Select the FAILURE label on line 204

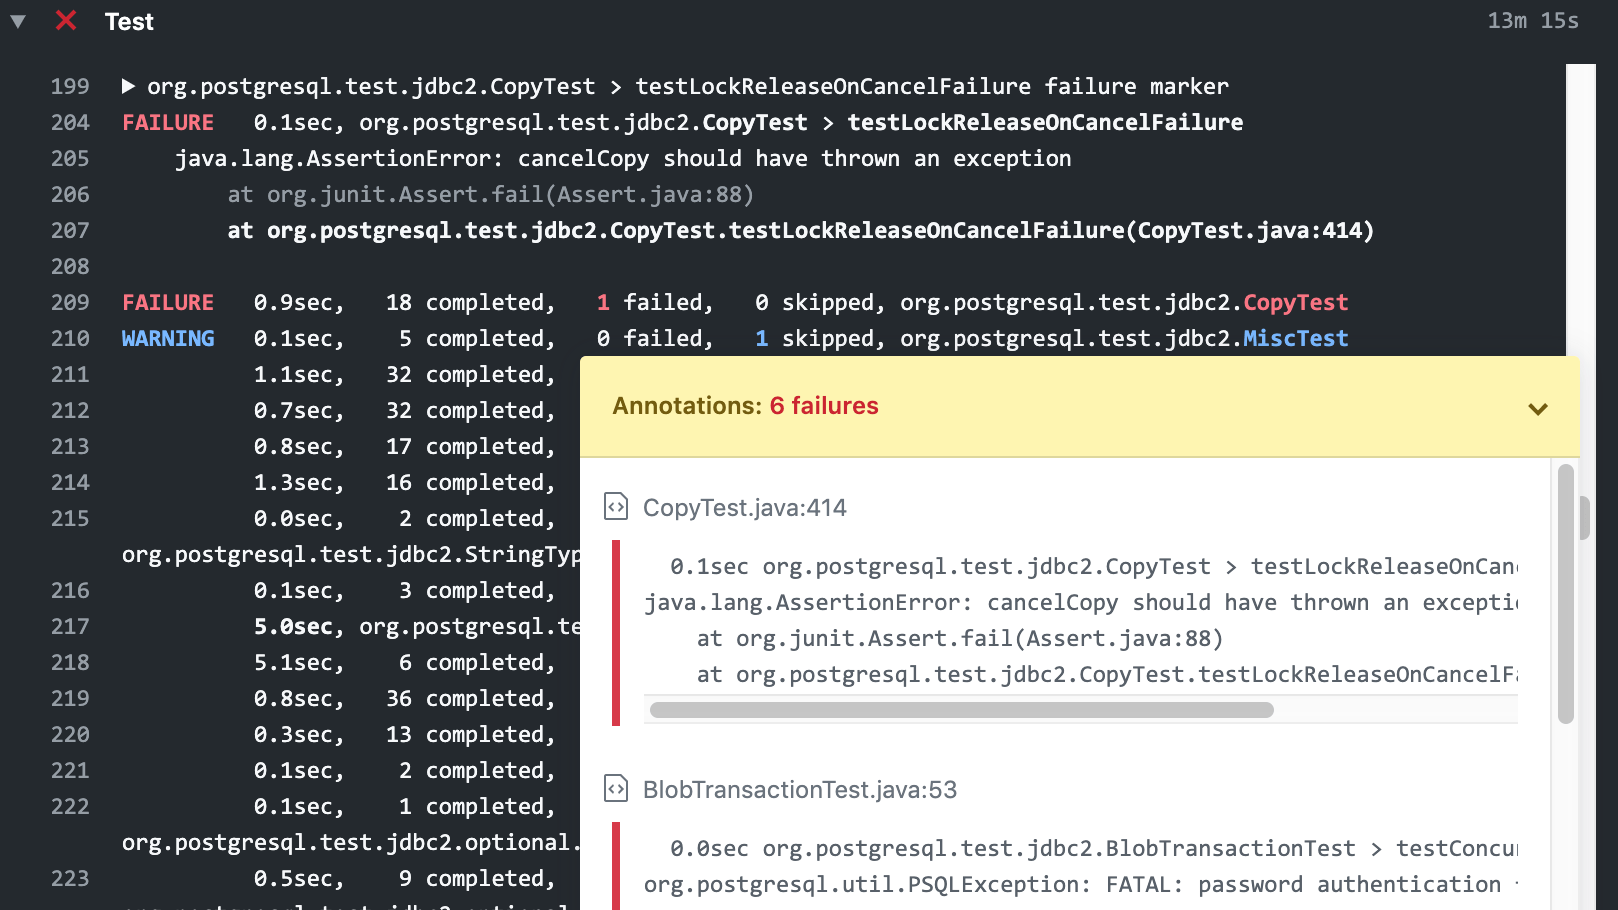[x=168, y=122]
